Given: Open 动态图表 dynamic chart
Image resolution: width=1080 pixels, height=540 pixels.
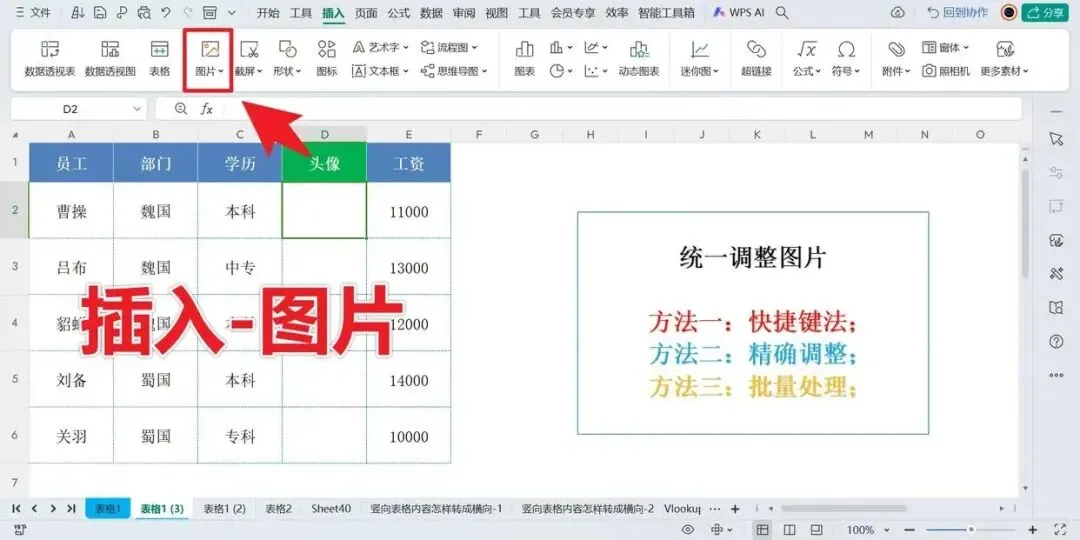Looking at the screenshot, I should (639, 58).
